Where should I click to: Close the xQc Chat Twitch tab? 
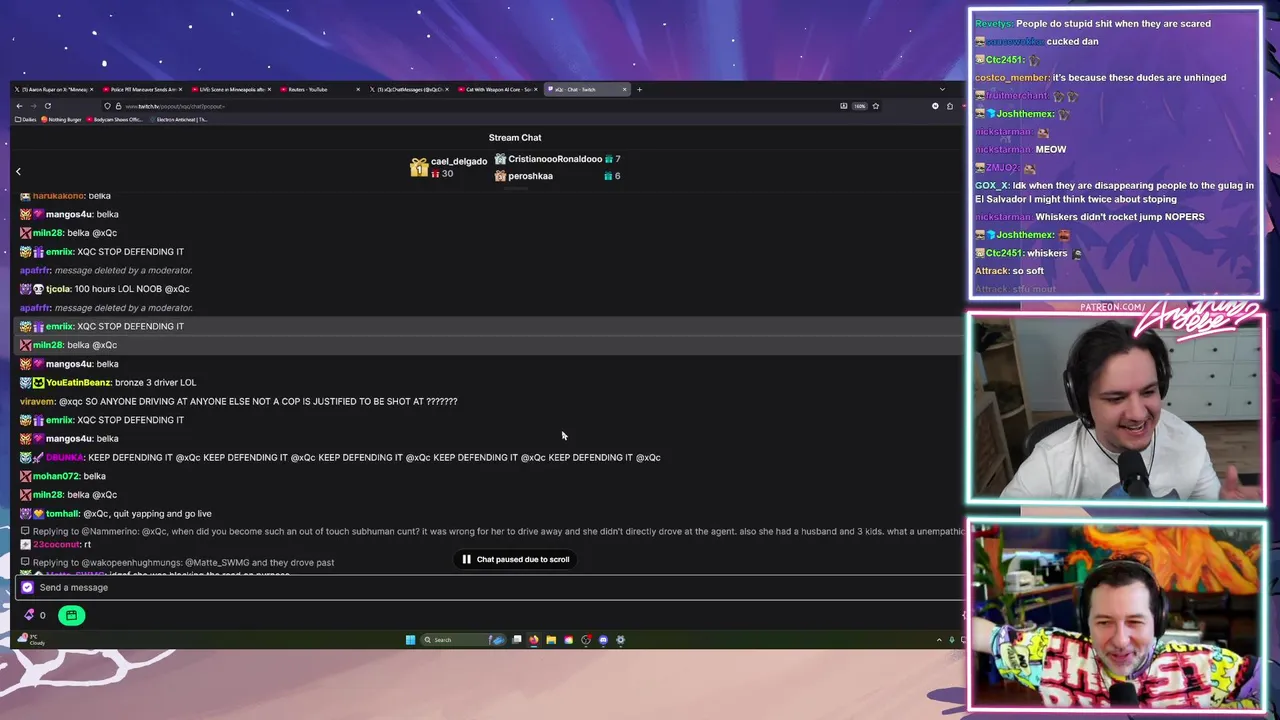pos(625,89)
